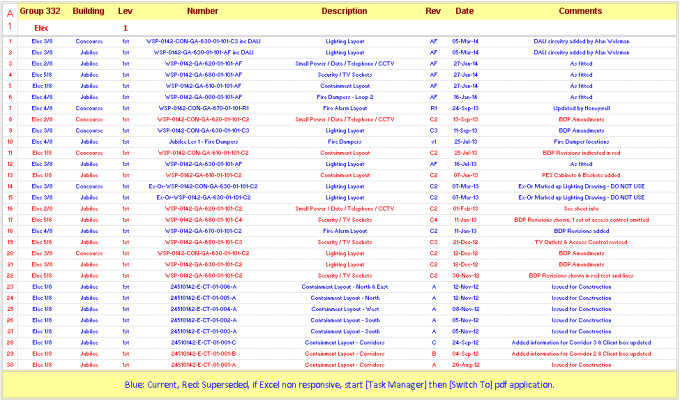This screenshot has height=401, width=680.
Task: Open drawing 24510142-E-CT-01-003-A
Action: pyautogui.click(x=203, y=331)
